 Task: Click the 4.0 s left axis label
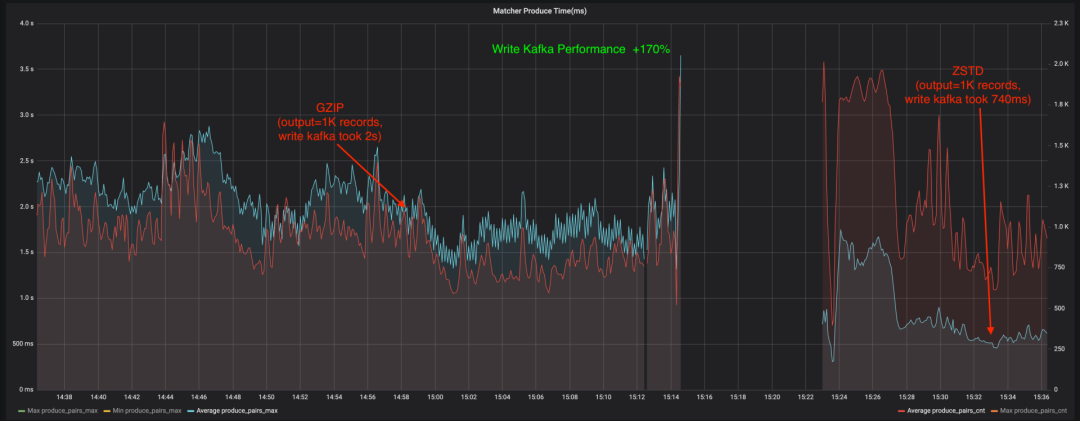click(x=27, y=23)
